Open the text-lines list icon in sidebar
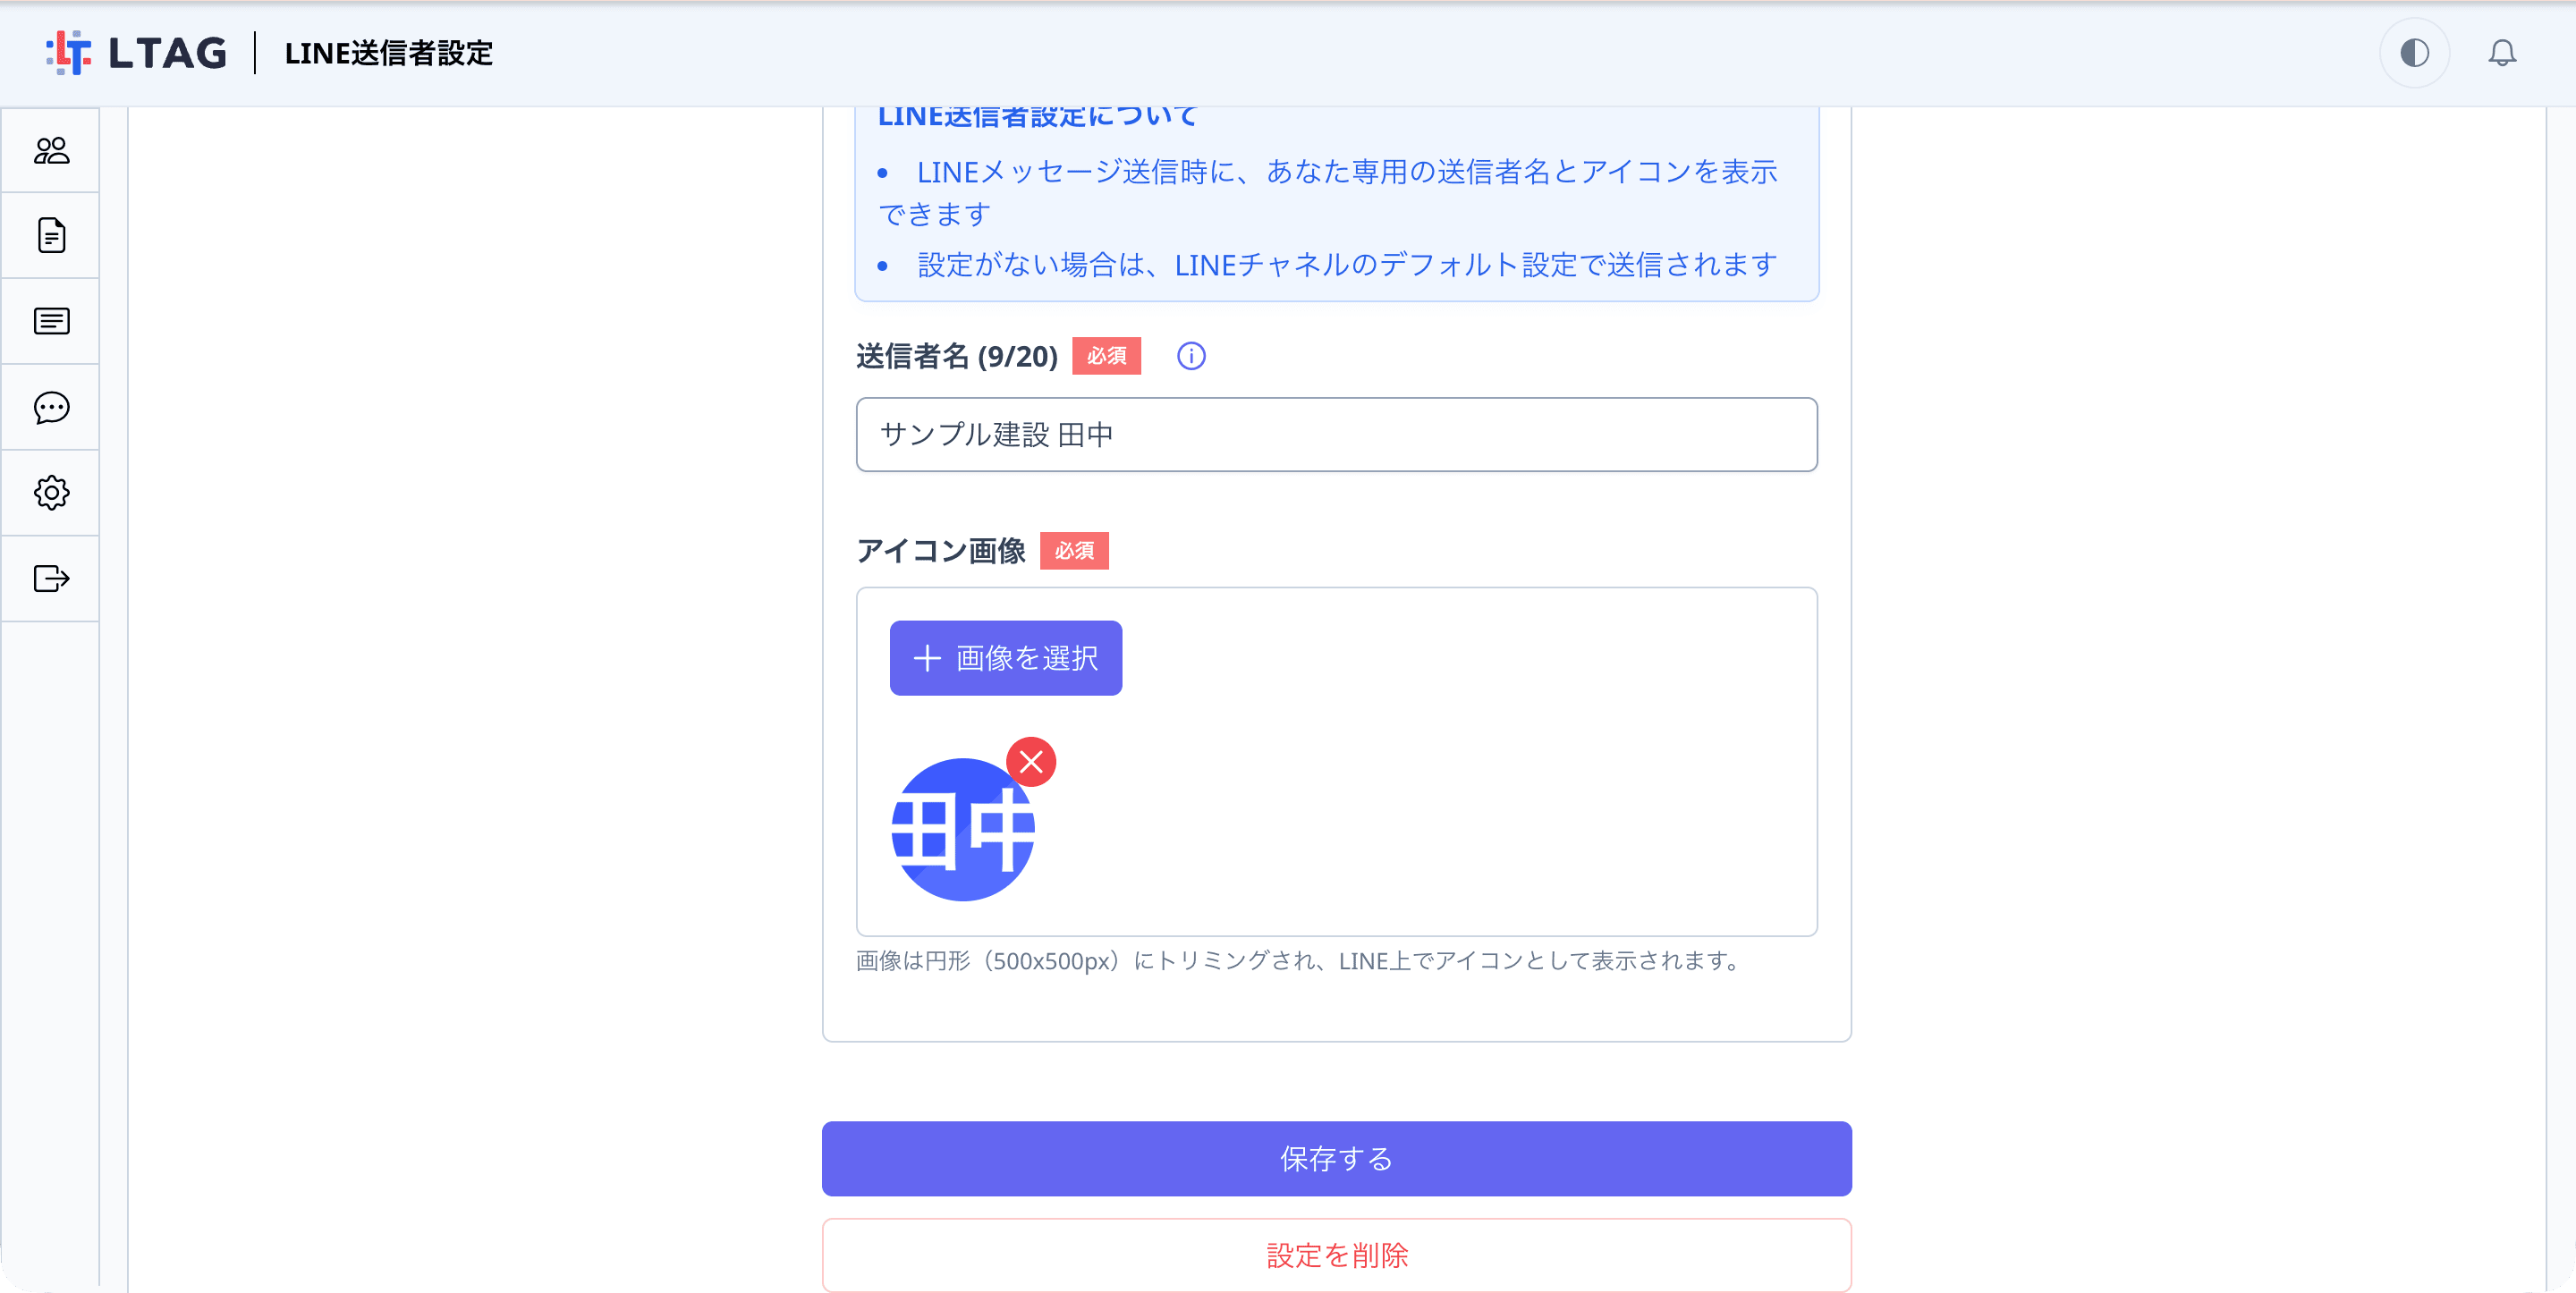 [x=51, y=321]
